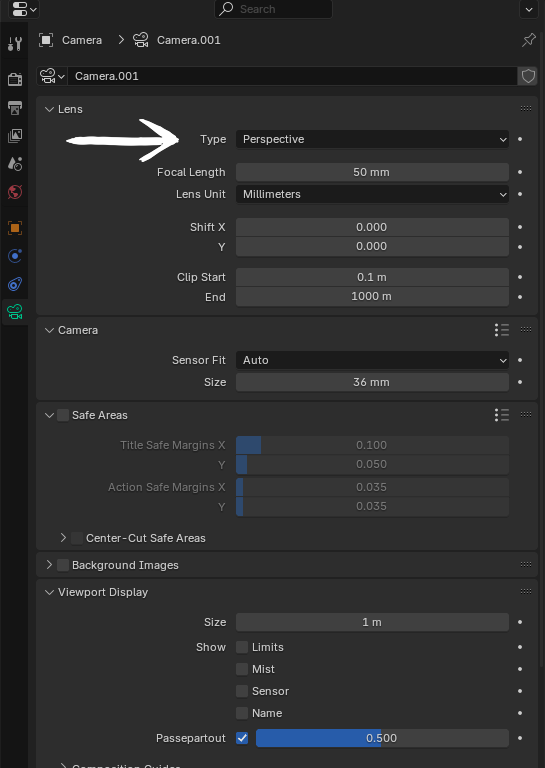
Task: Disable the Passepartout checkbox
Action: (242, 738)
